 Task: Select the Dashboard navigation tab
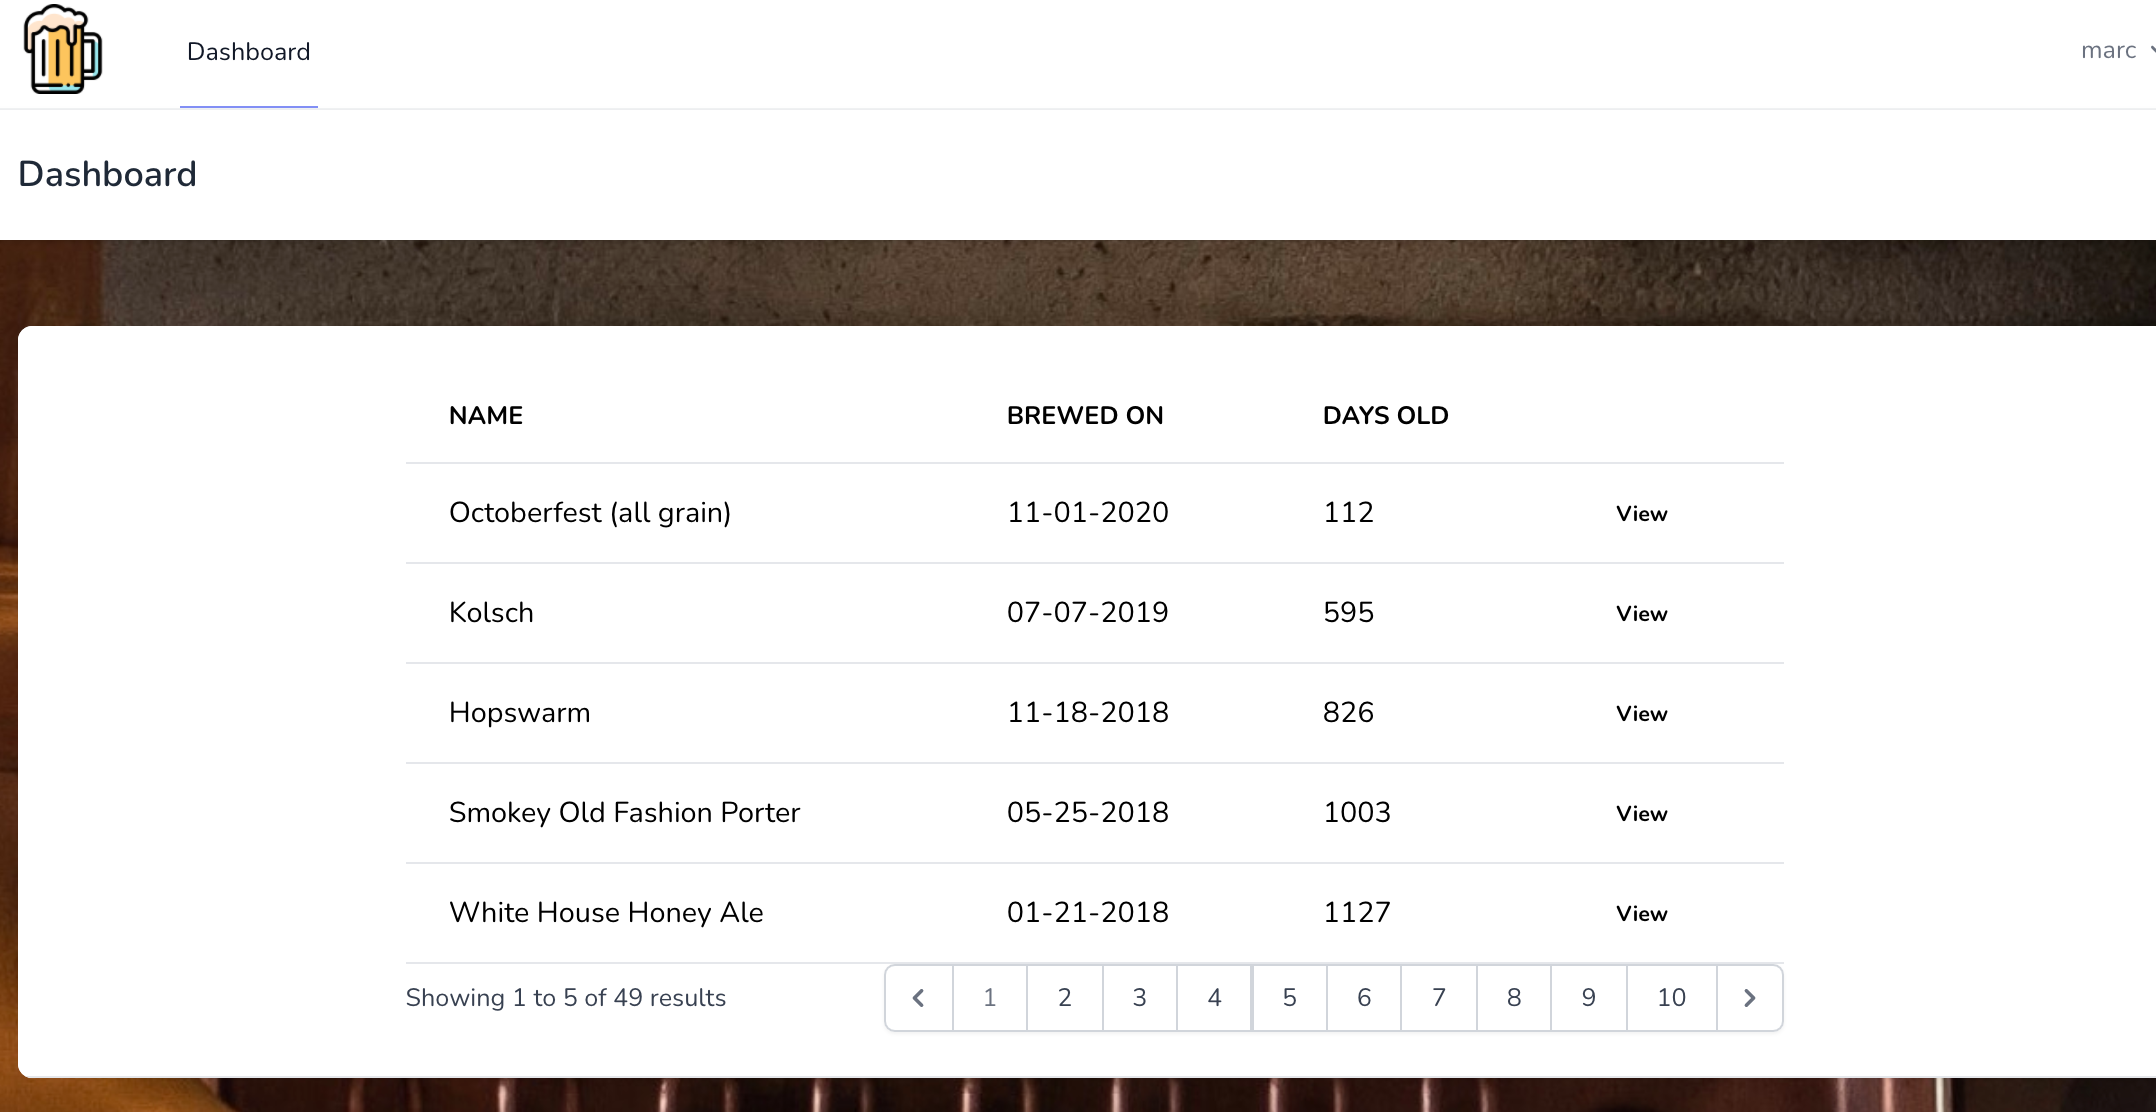pos(248,52)
